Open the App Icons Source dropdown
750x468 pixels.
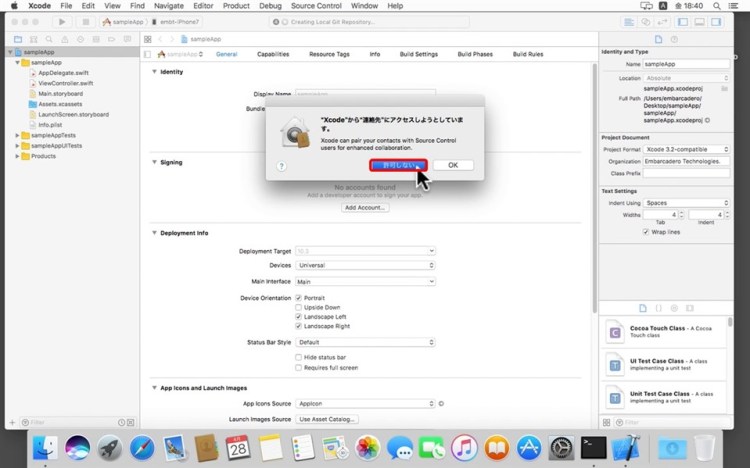(x=365, y=403)
